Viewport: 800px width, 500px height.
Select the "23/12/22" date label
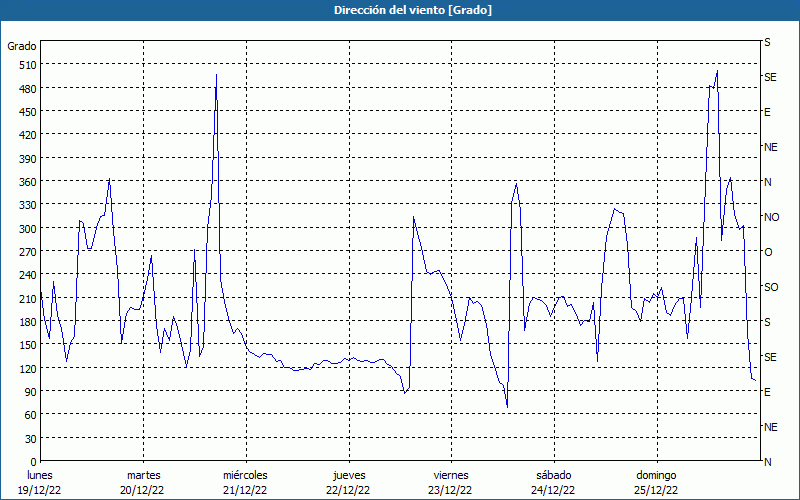[451, 490]
